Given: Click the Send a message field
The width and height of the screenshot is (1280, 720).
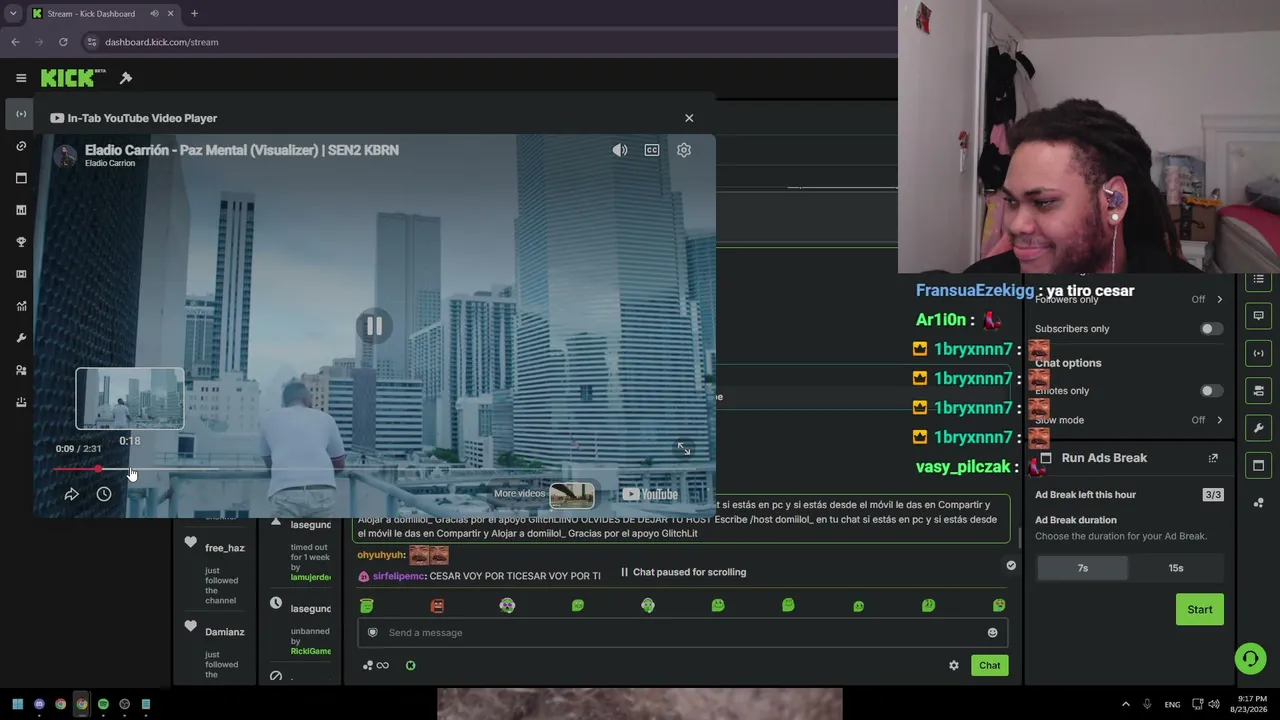Looking at the screenshot, I should click(x=682, y=632).
